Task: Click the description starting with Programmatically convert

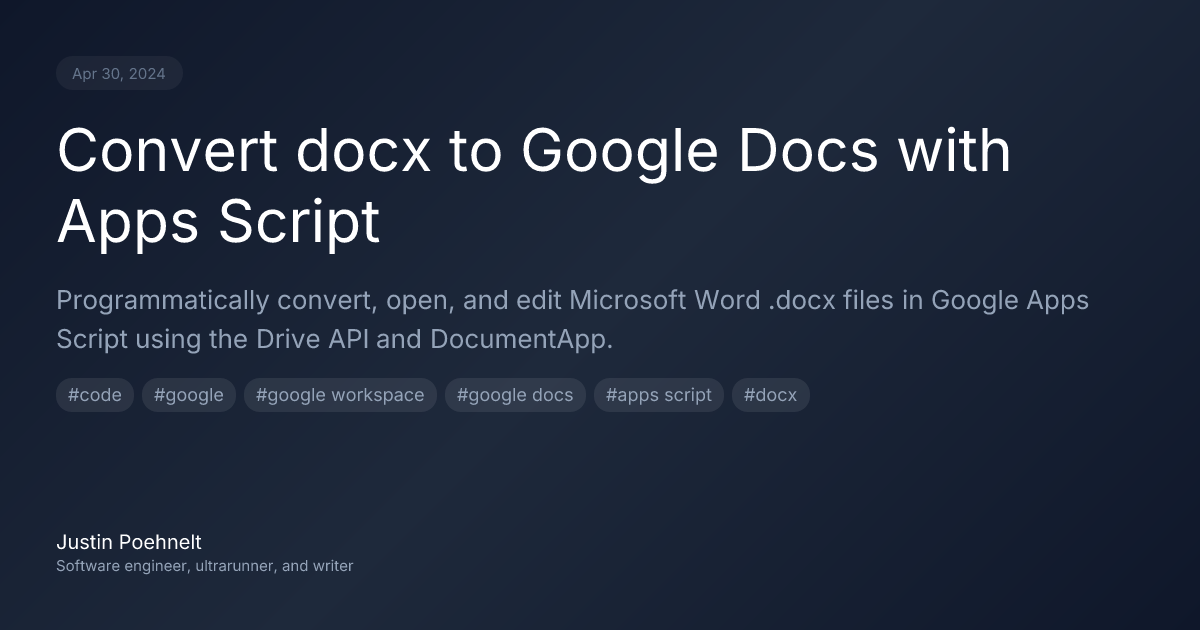Action: click(x=572, y=320)
